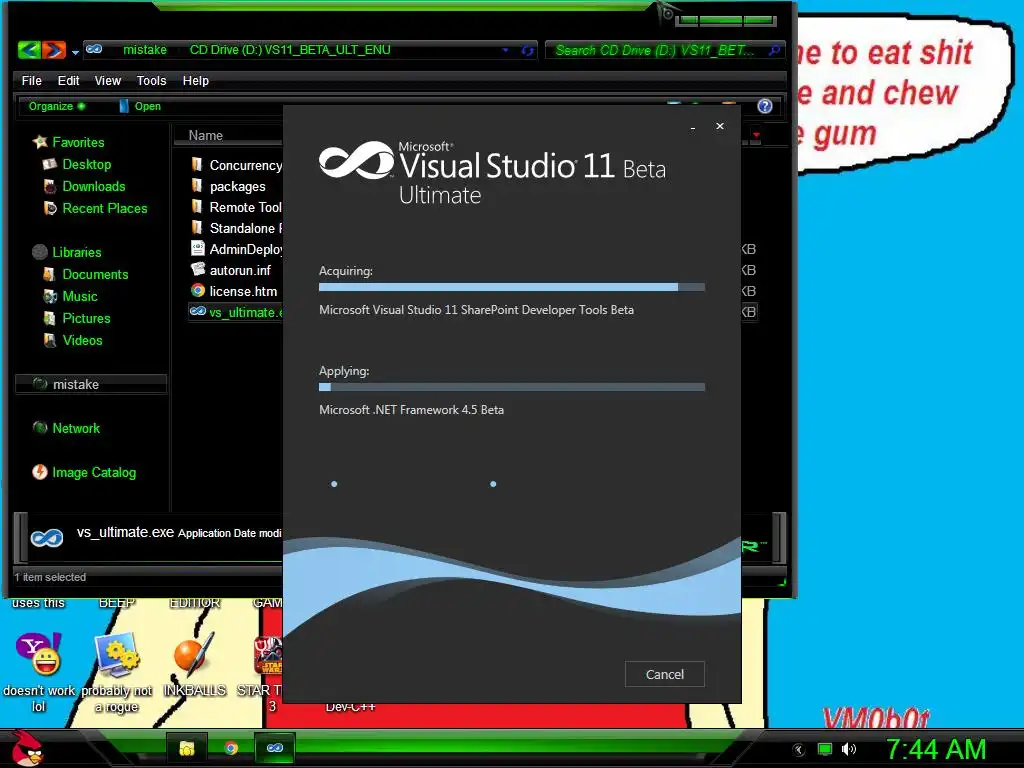Click the Videos library icon
The height and width of the screenshot is (768, 1024).
tap(50, 340)
